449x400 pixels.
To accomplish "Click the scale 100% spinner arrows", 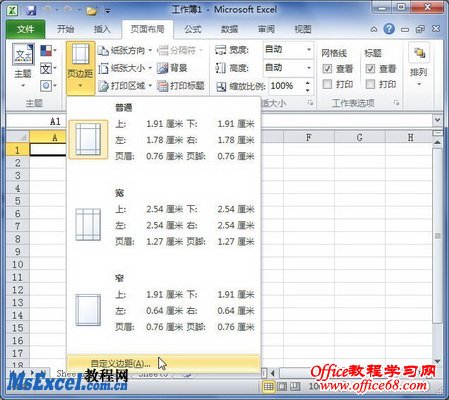I will click(x=308, y=86).
